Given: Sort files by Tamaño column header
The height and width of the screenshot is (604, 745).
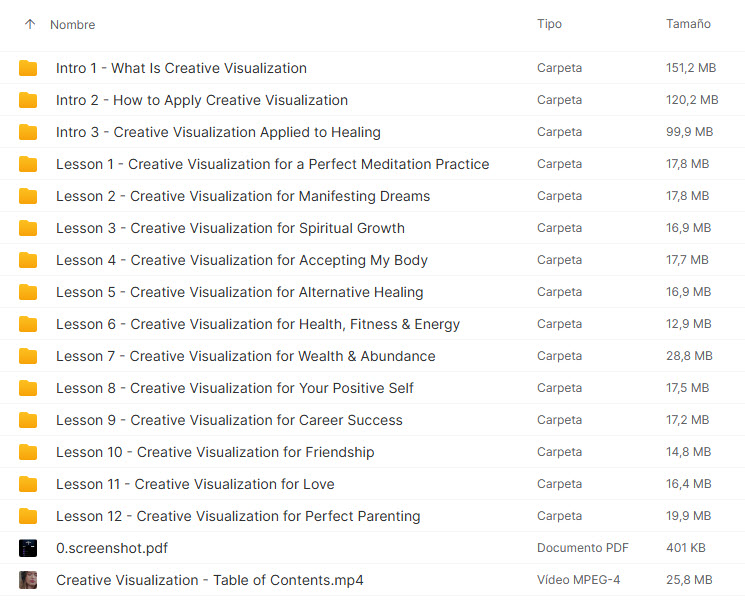Looking at the screenshot, I should [x=688, y=24].
